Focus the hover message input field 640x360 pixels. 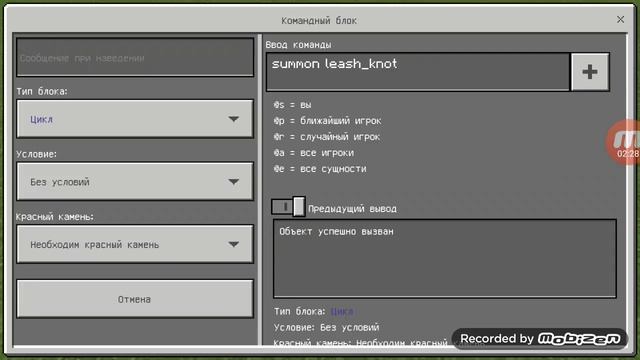pos(135,58)
